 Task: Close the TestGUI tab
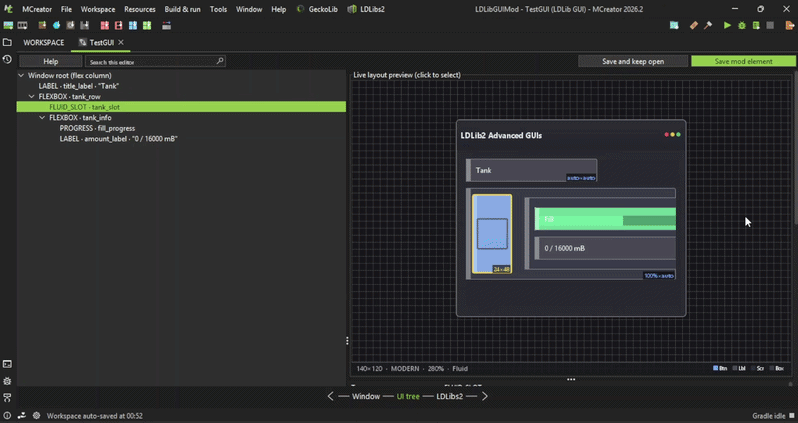point(121,42)
